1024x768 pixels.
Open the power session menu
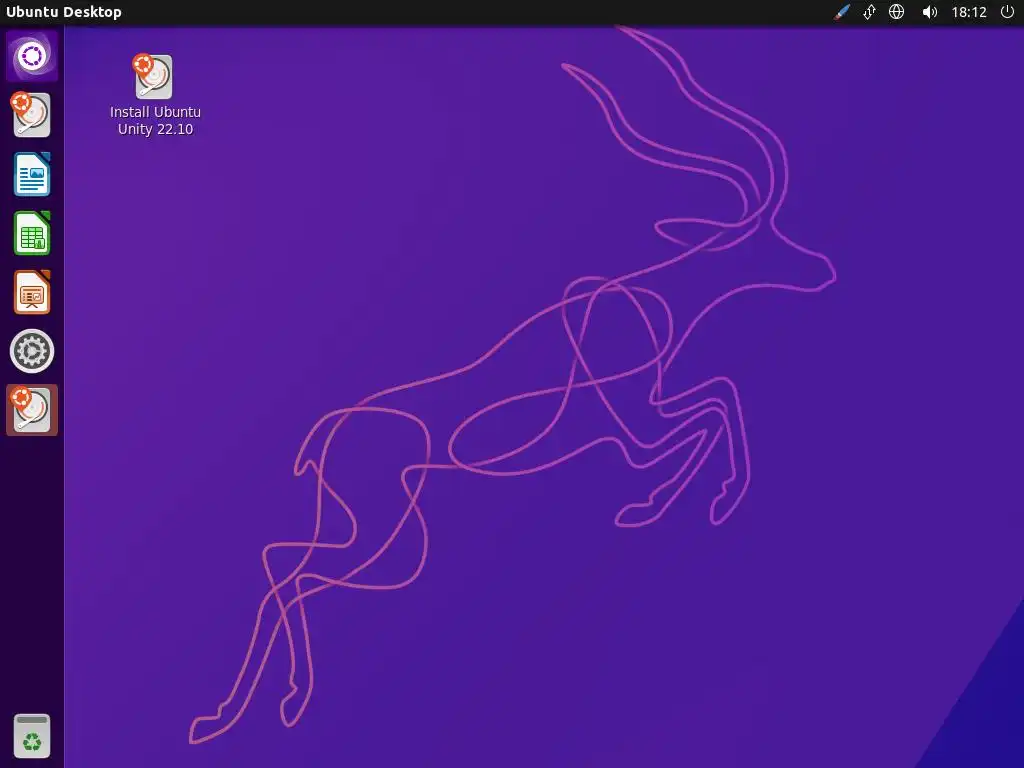pyautogui.click(x=1007, y=12)
